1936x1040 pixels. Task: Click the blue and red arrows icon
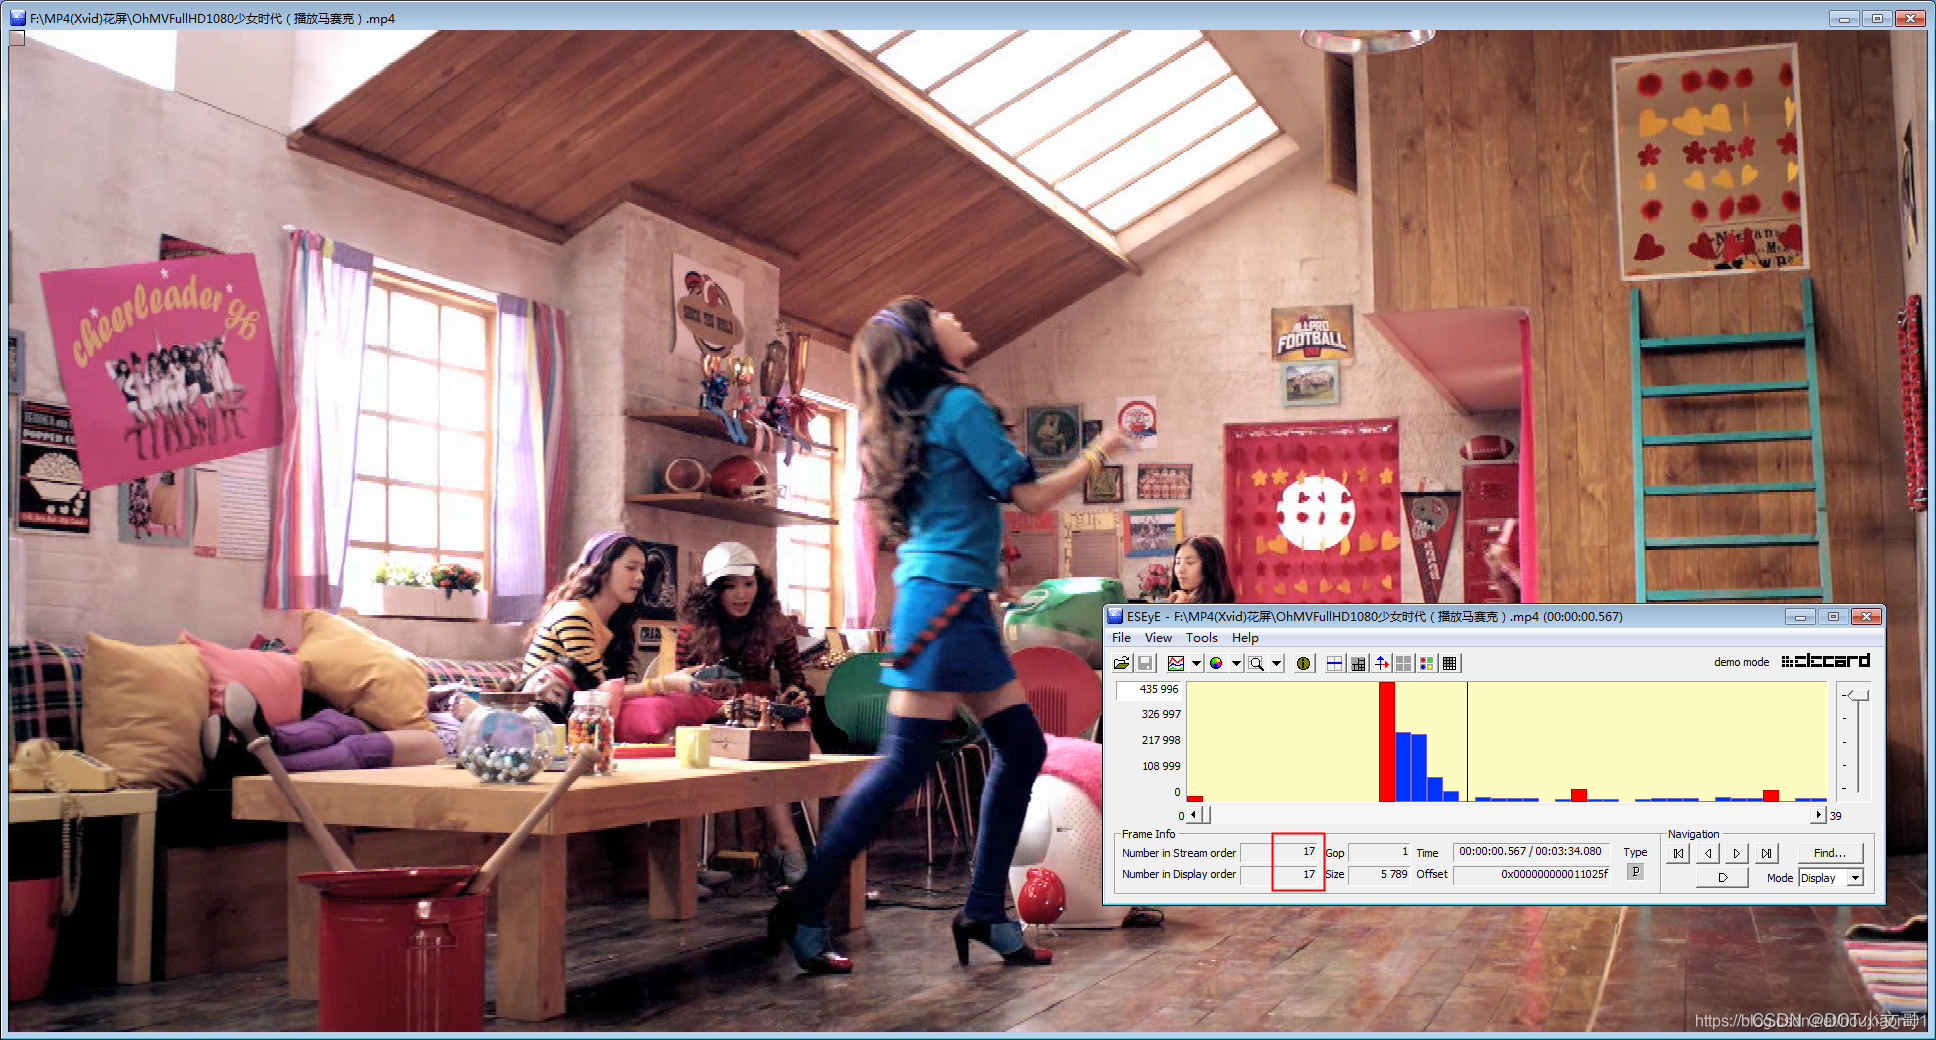point(1381,663)
